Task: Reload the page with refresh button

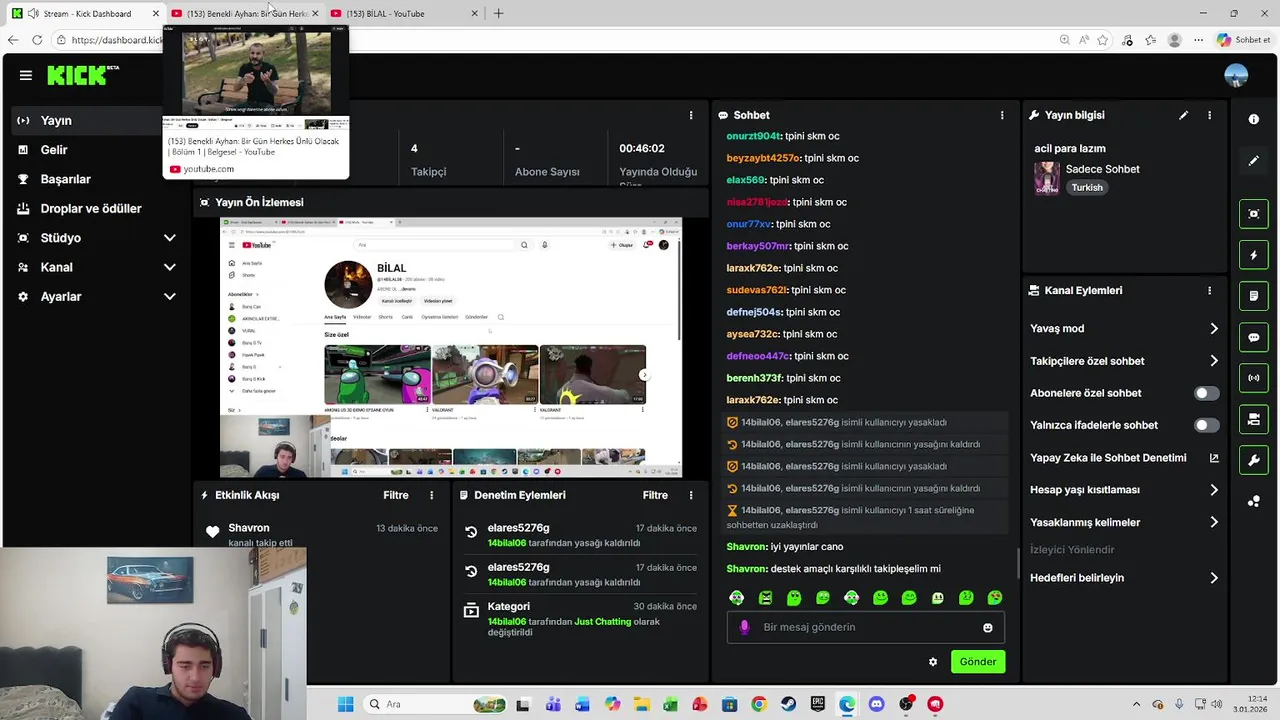Action: 37,40
